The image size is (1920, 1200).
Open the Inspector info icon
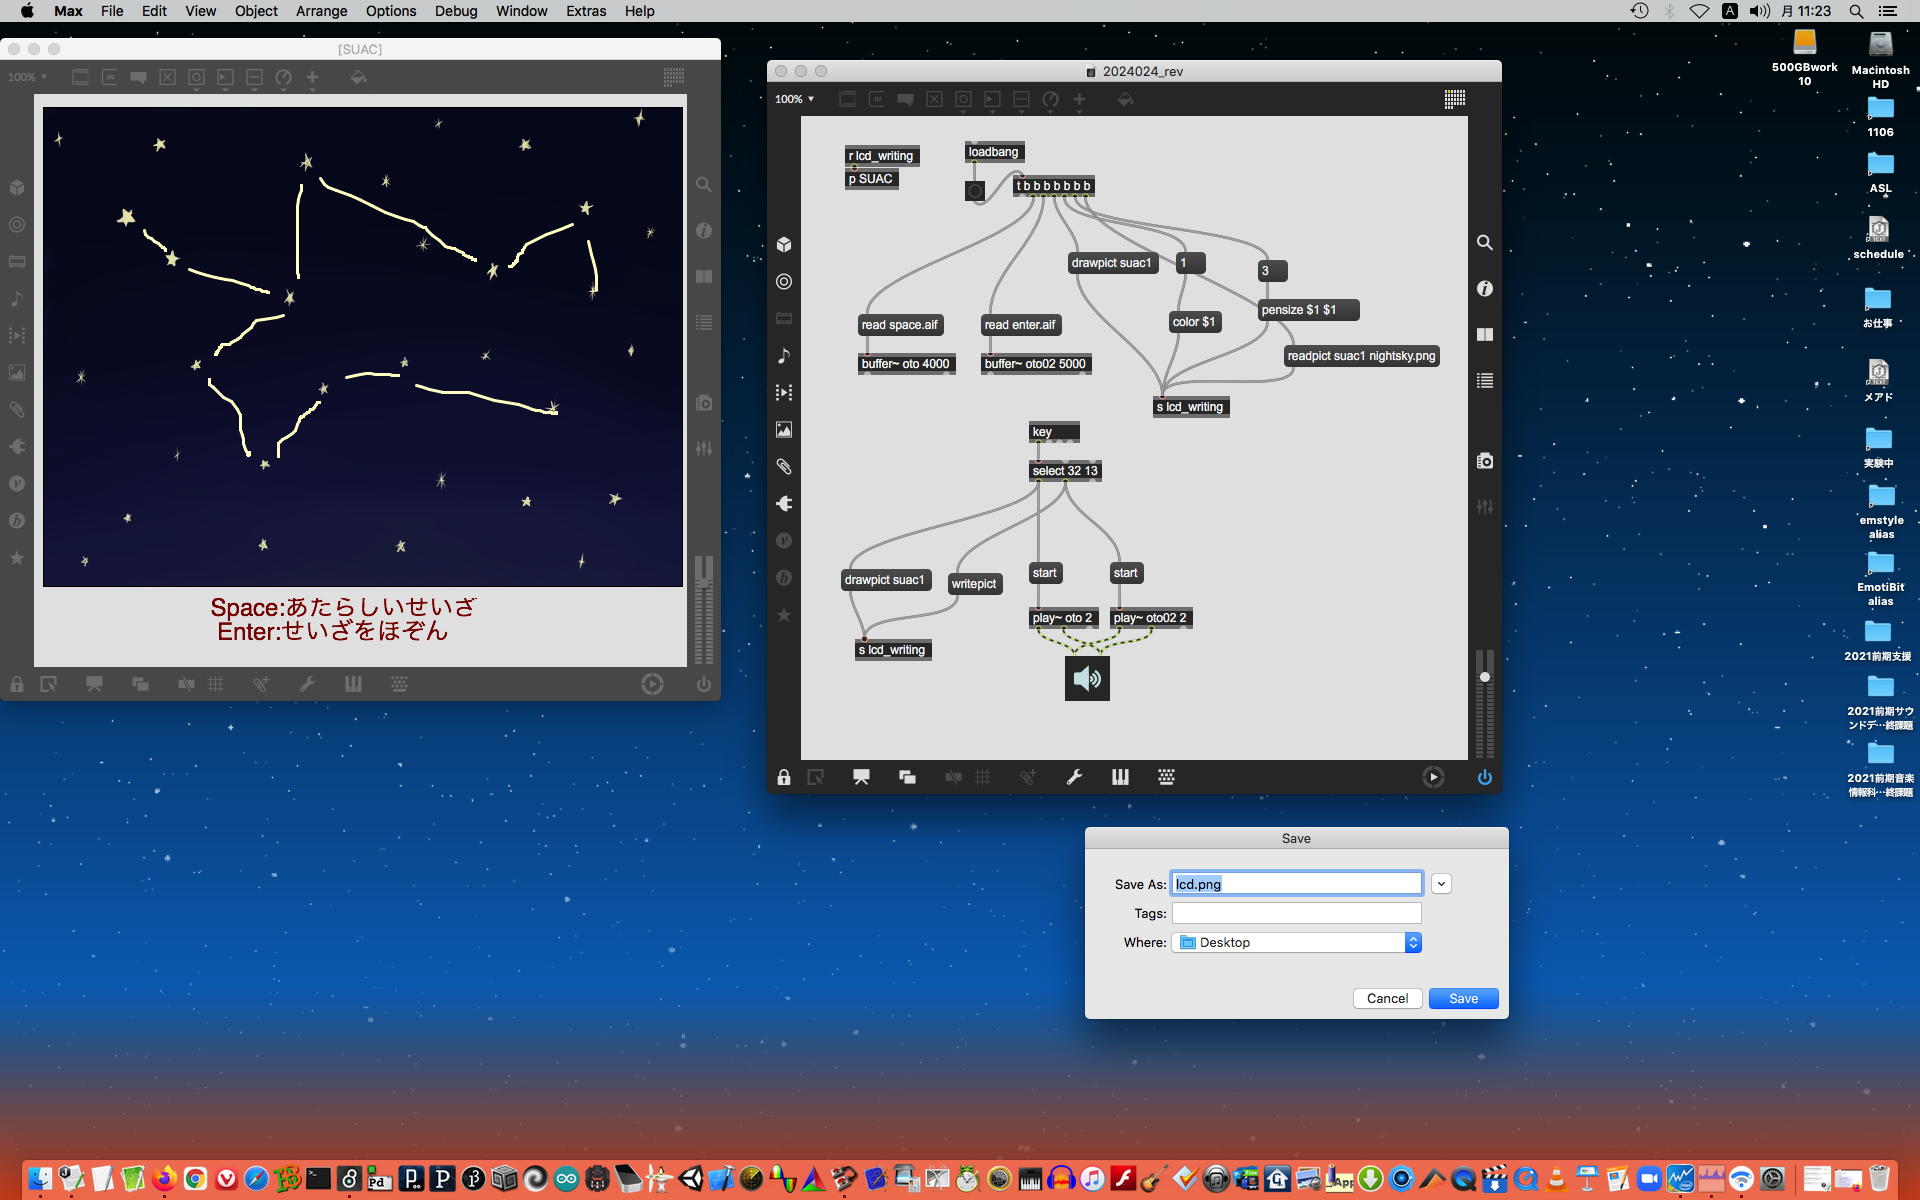coord(1485,289)
